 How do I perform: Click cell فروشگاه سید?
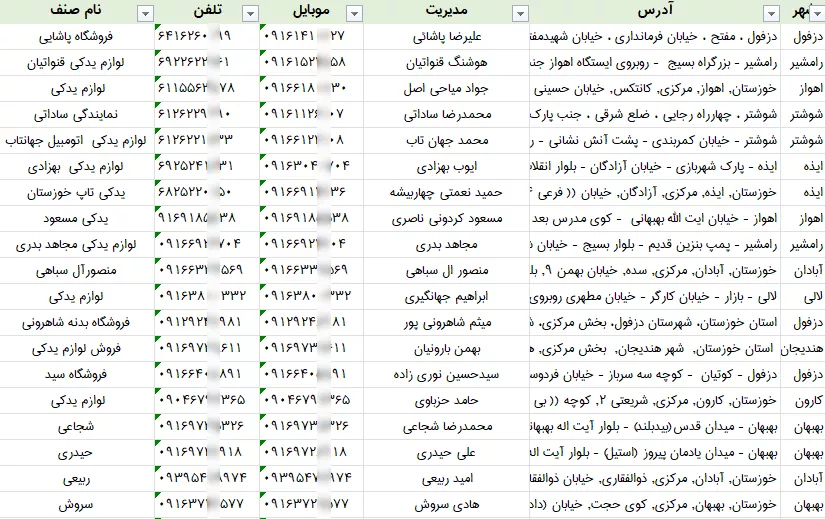pos(77,374)
